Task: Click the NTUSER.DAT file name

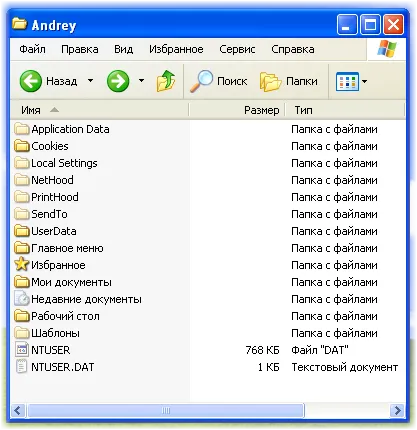Action: (x=63, y=367)
